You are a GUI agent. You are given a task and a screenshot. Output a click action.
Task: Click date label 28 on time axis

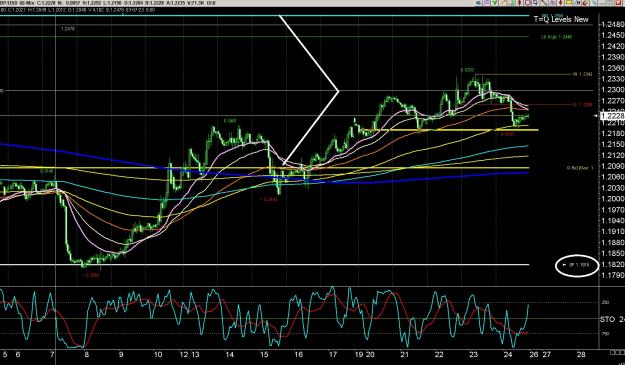(x=581, y=354)
